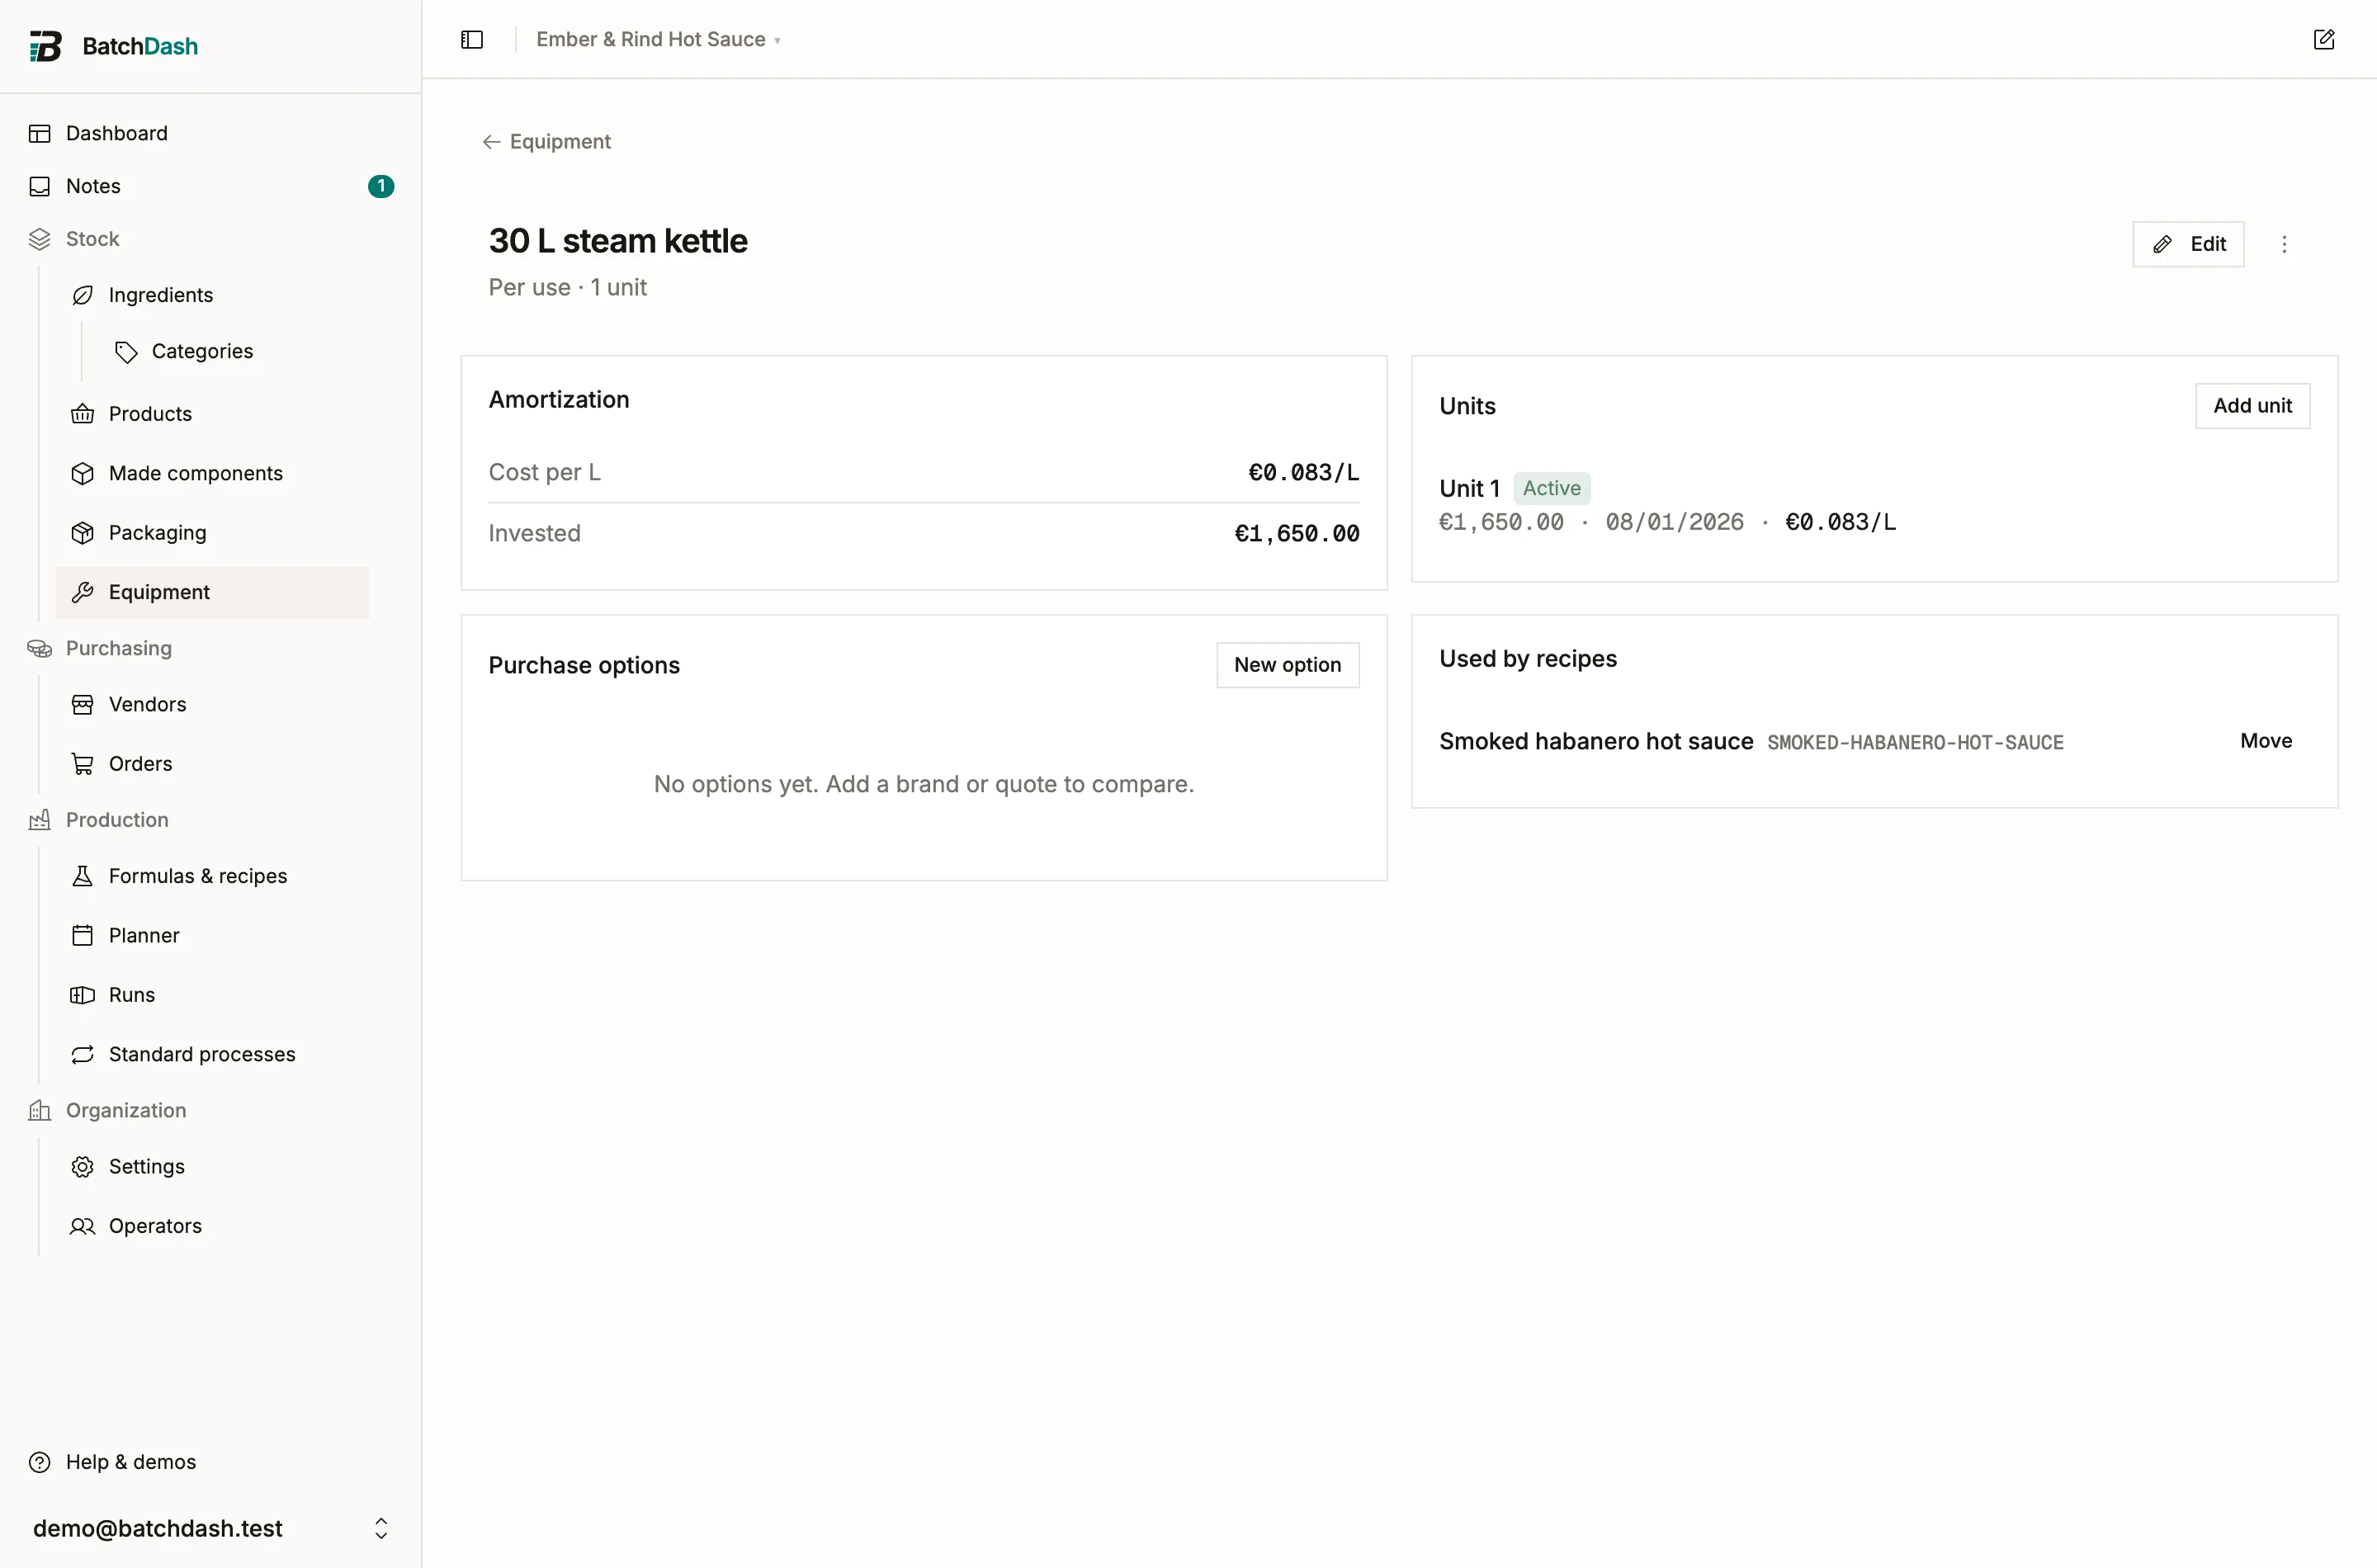The width and height of the screenshot is (2377, 1568).
Task: Click the Active status badge on Unit 1
Action: pos(1551,488)
